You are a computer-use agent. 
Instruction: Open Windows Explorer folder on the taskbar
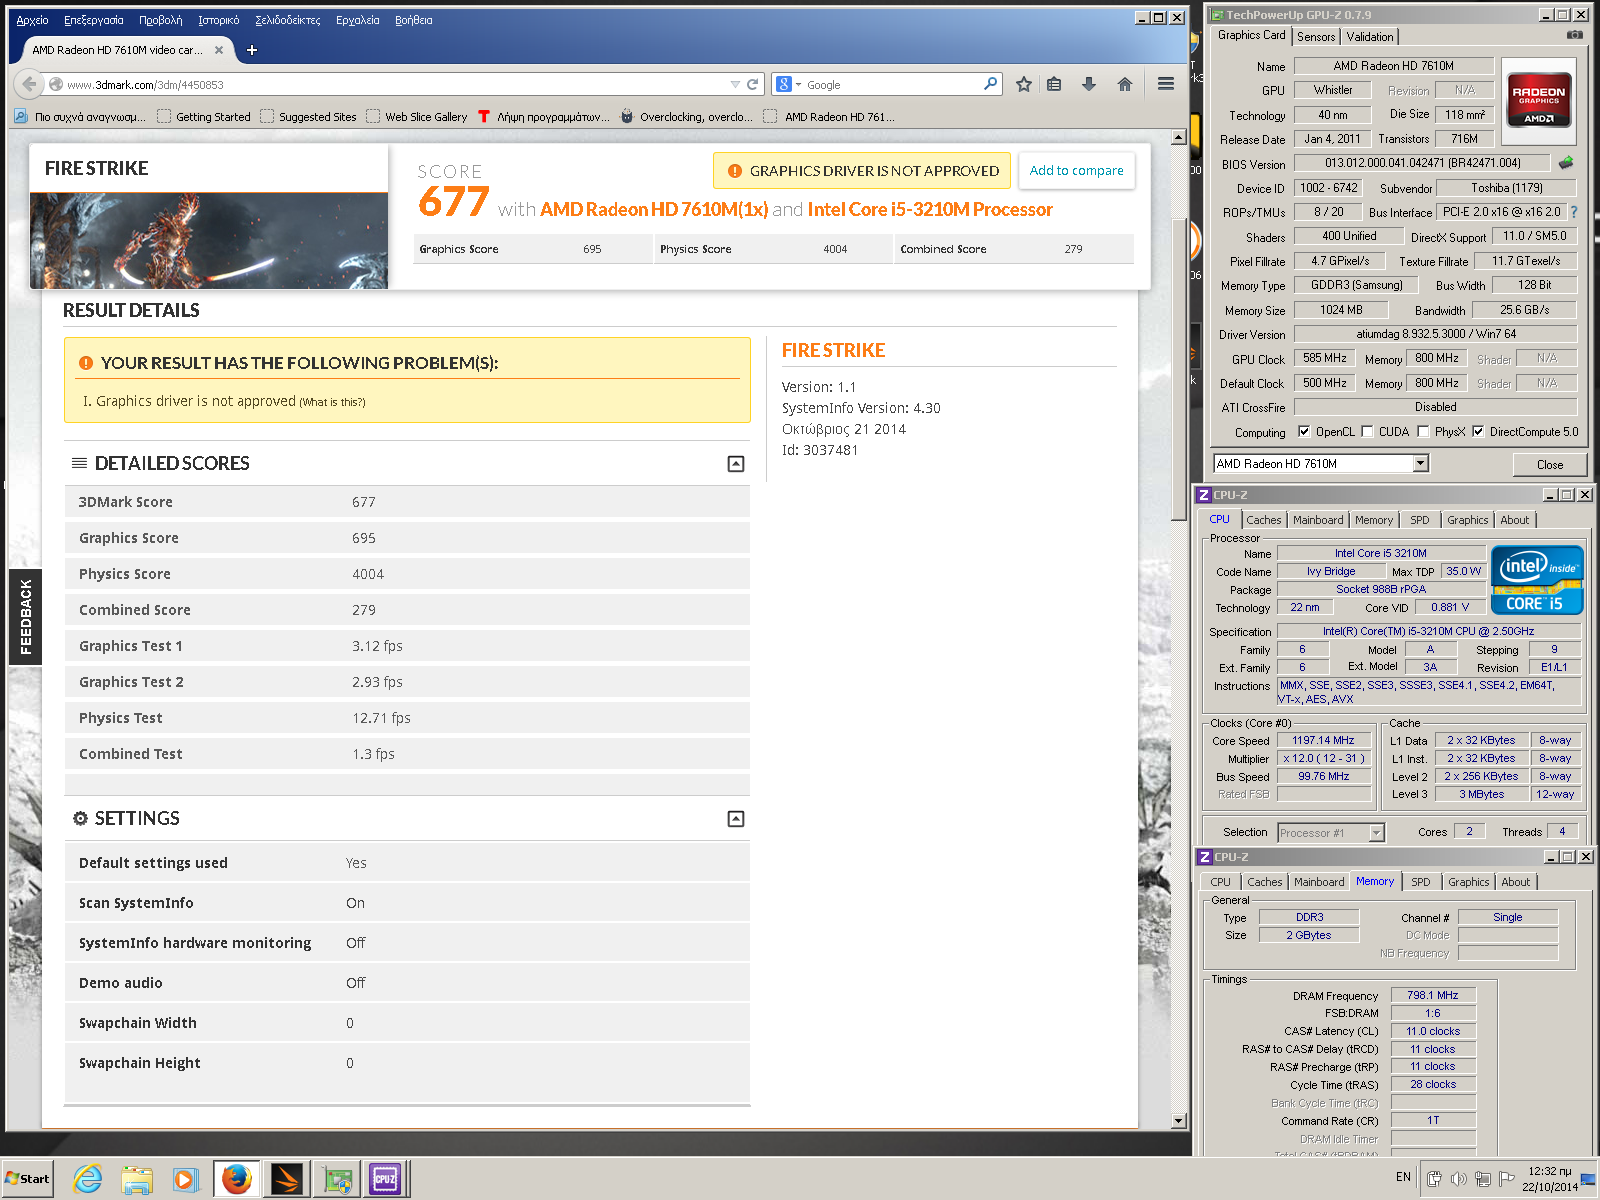(136, 1180)
